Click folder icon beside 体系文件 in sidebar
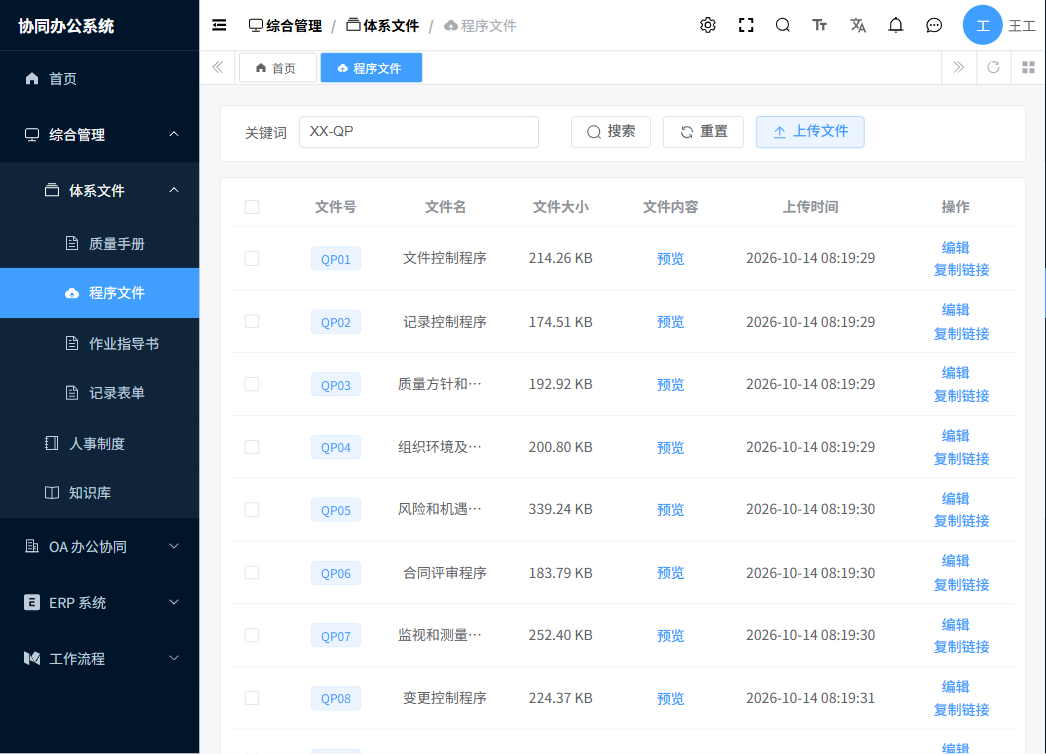This screenshot has width=1046, height=754. (52, 190)
